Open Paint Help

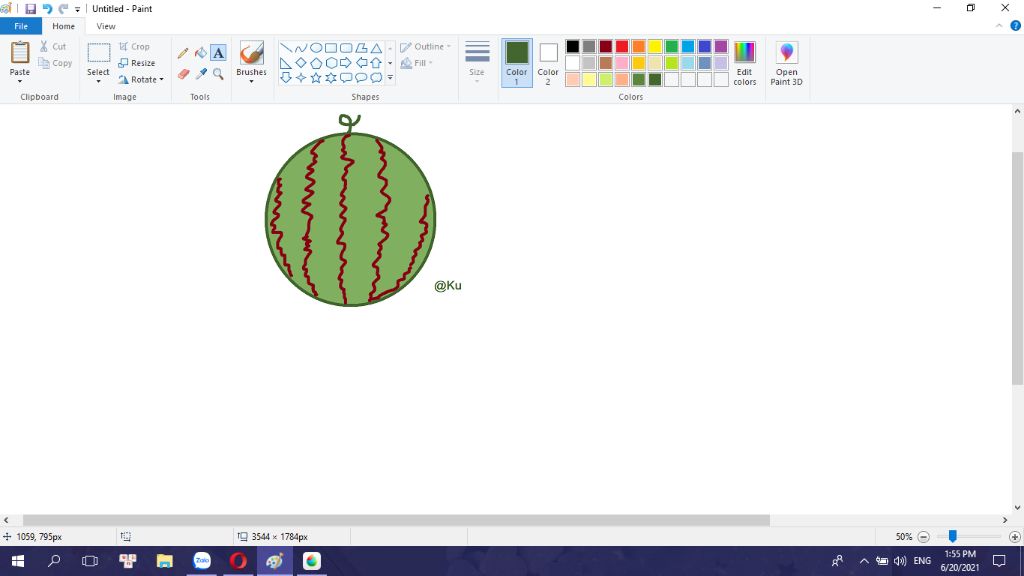(x=1016, y=25)
